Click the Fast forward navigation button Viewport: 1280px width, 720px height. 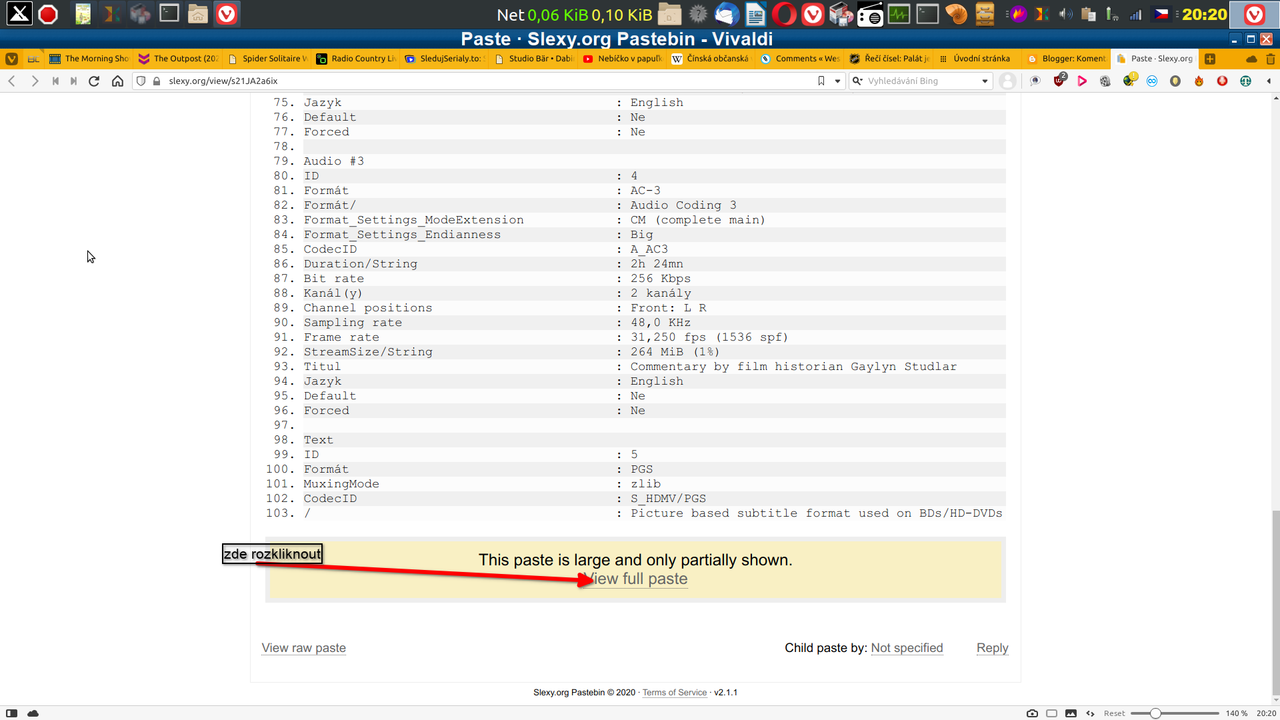[x=74, y=81]
